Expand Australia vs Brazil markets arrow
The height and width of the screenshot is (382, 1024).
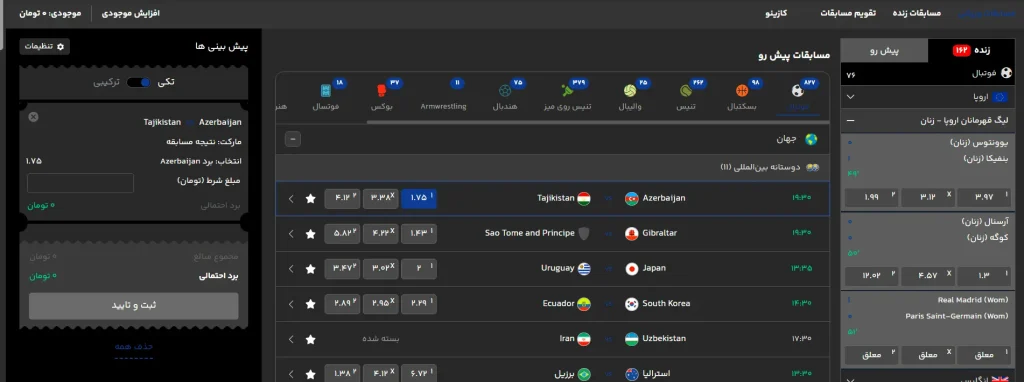click(x=291, y=375)
